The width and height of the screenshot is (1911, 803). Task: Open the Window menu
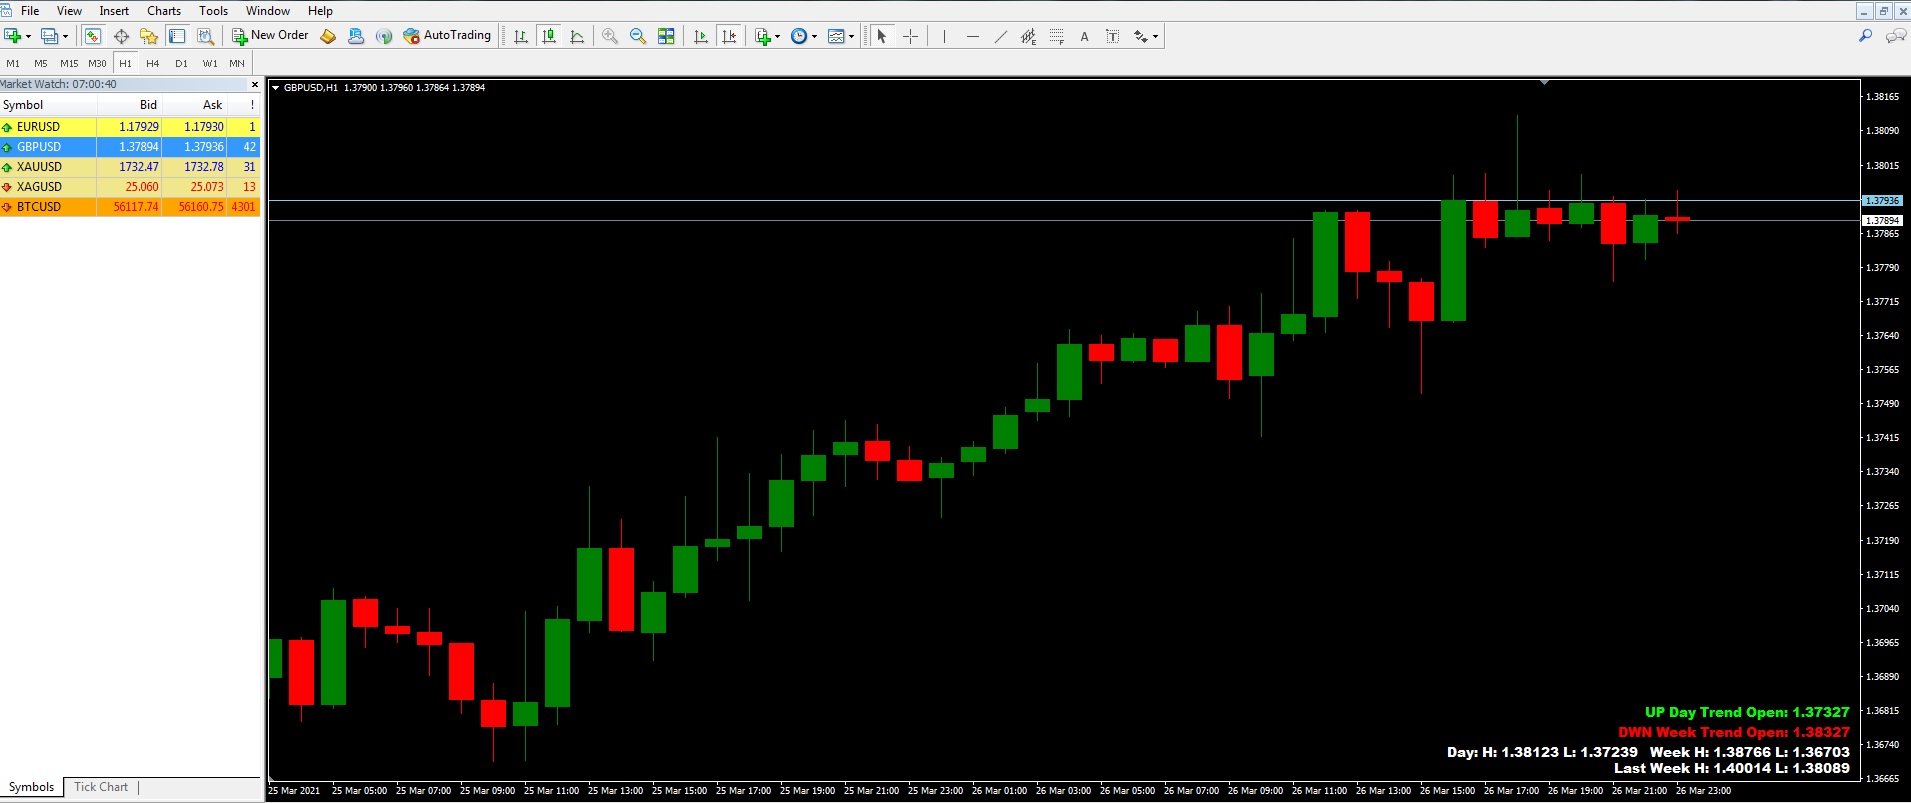pyautogui.click(x=268, y=11)
